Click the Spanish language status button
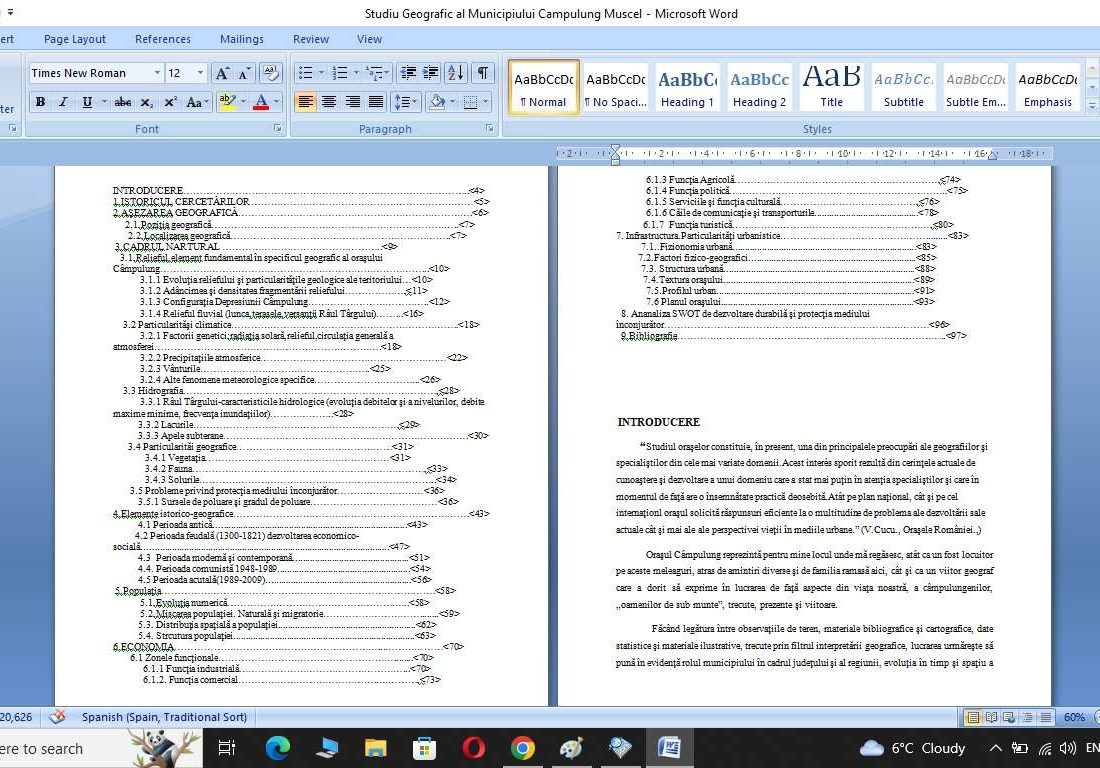Viewport: 1100px width, 768px height. click(x=164, y=717)
